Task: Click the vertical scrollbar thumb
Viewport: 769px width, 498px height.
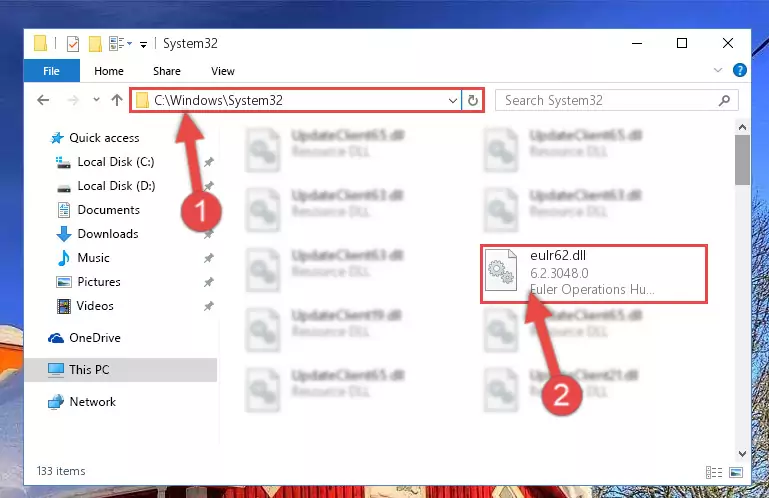Action: 743,160
